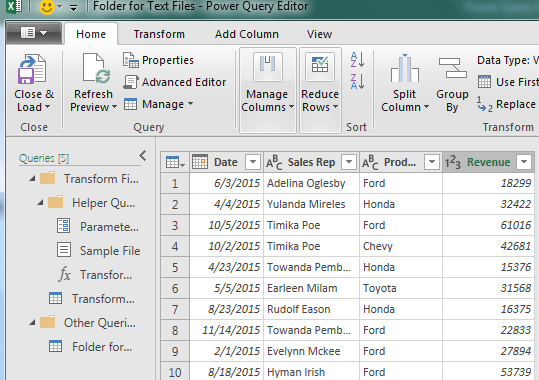Select the Transform Sample table query
The width and height of the screenshot is (539, 380).
pos(92,298)
